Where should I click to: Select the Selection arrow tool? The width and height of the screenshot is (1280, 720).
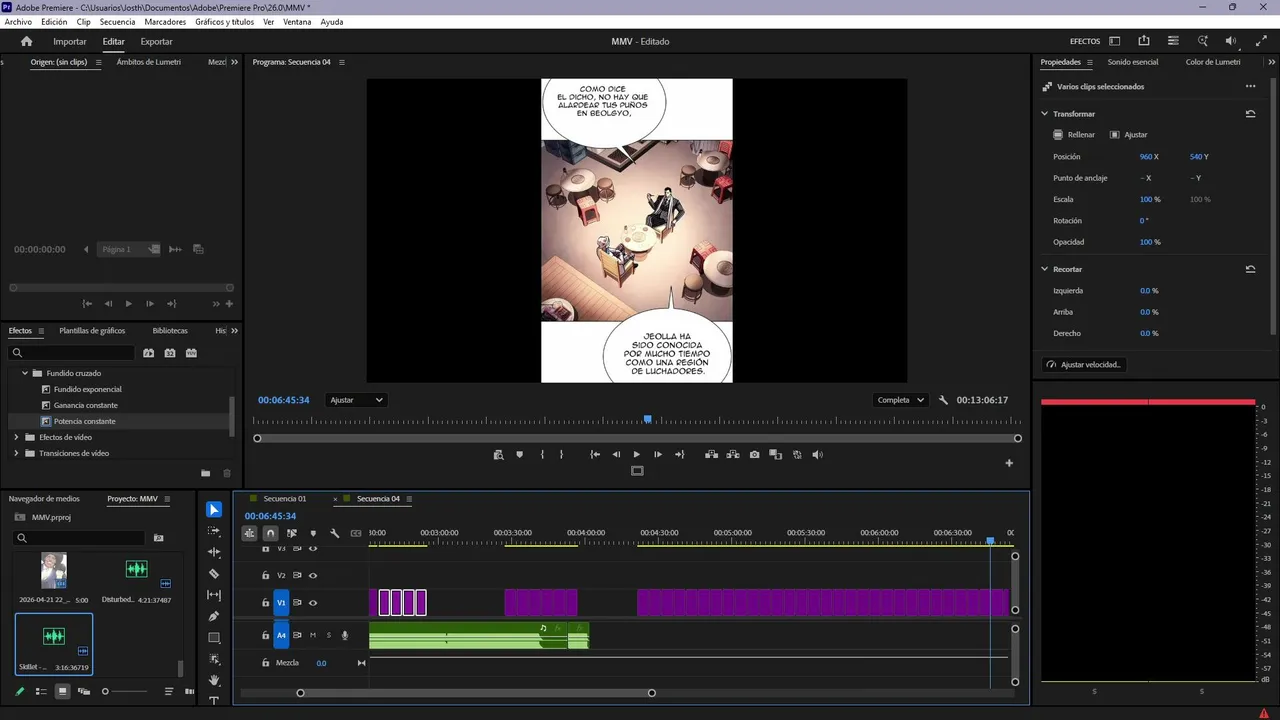pyautogui.click(x=214, y=509)
